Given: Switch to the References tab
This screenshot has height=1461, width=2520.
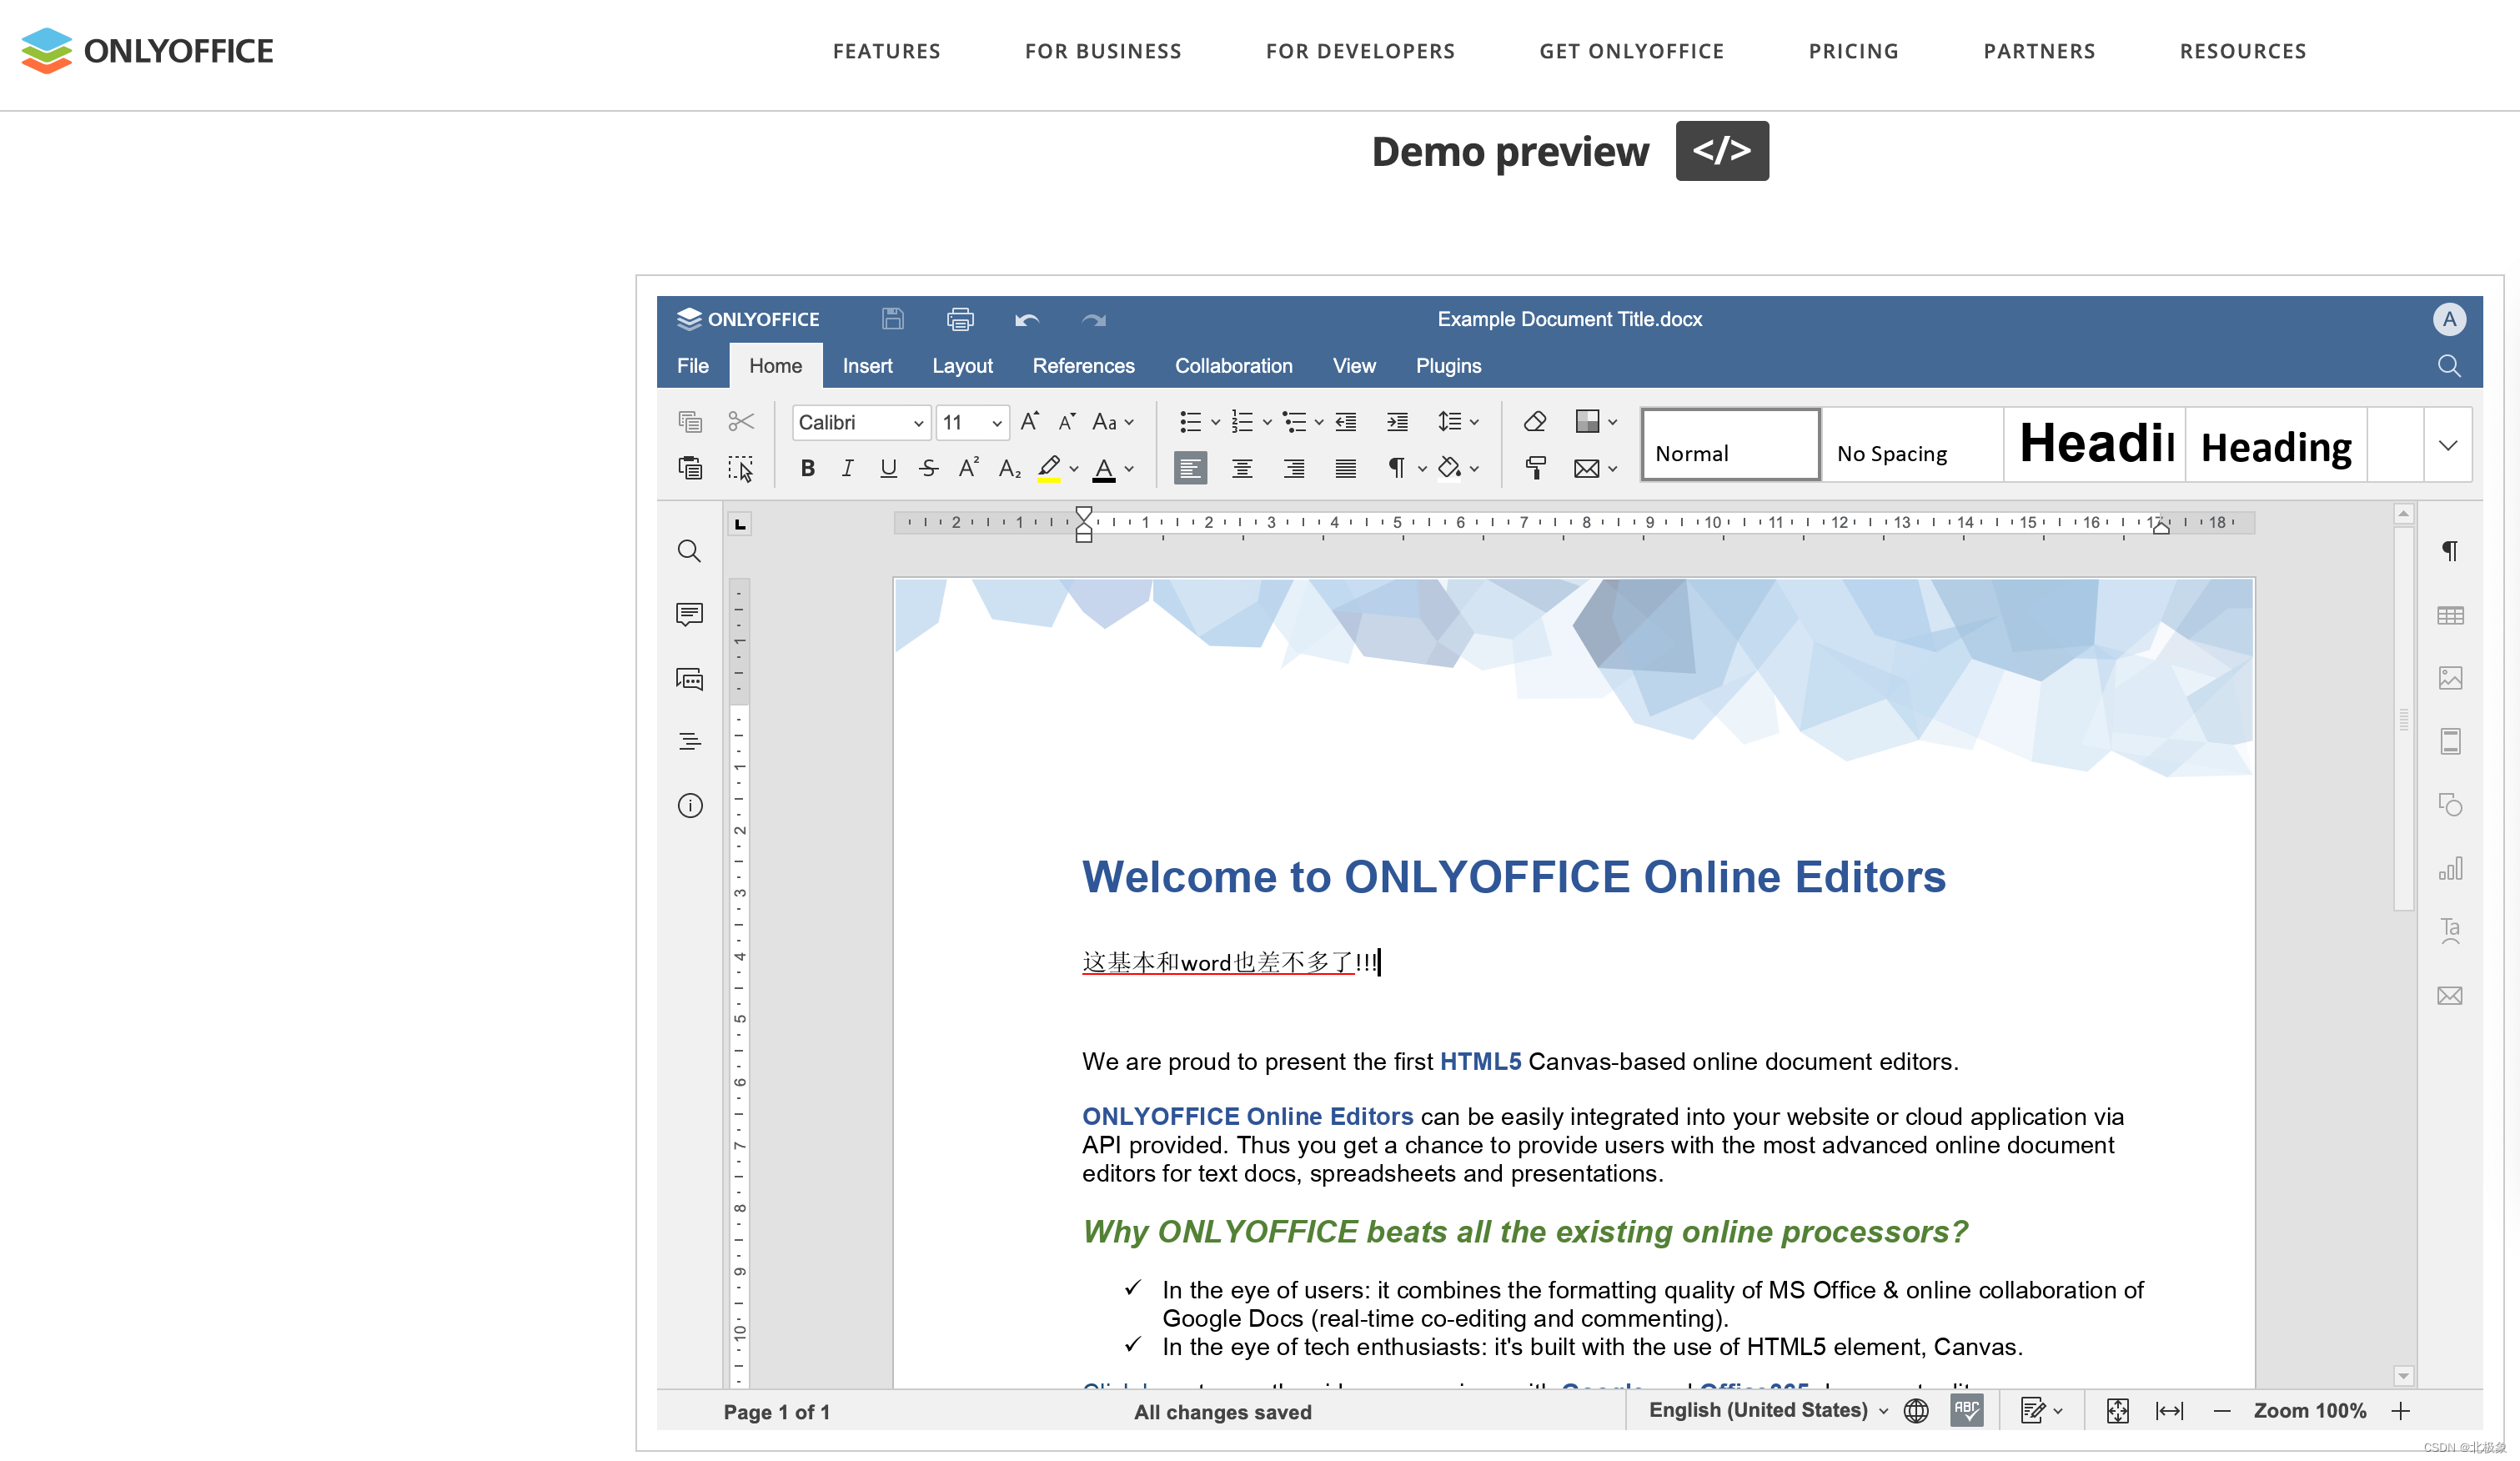Looking at the screenshot, I should point(1083,366).
